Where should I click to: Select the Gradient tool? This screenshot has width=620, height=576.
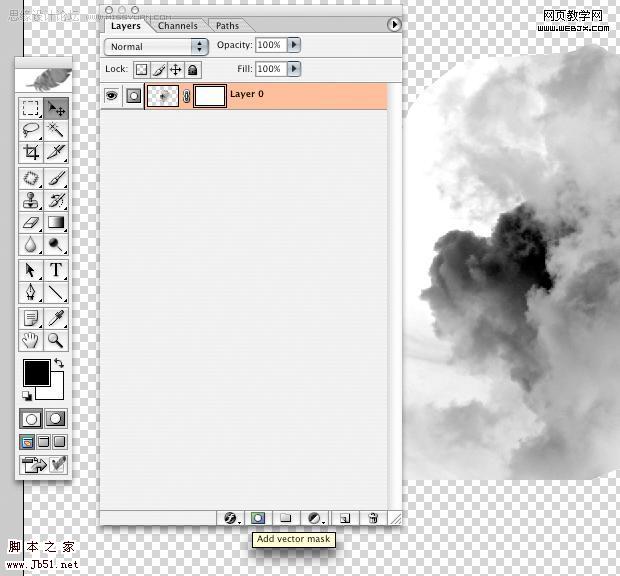56,222
